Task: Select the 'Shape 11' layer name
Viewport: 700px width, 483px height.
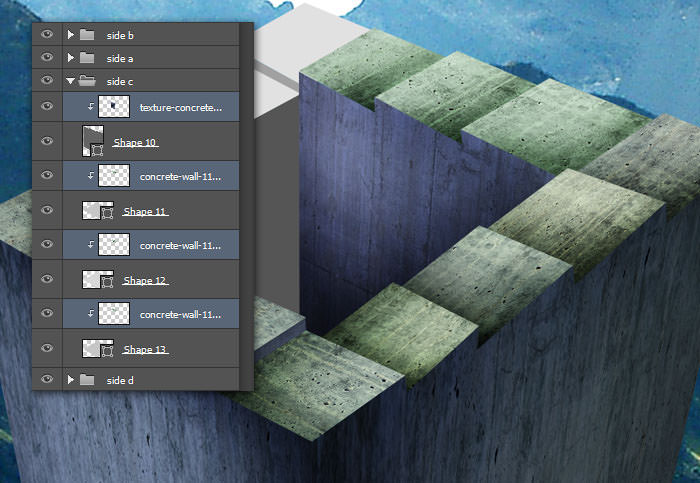Action: (145, 211)
